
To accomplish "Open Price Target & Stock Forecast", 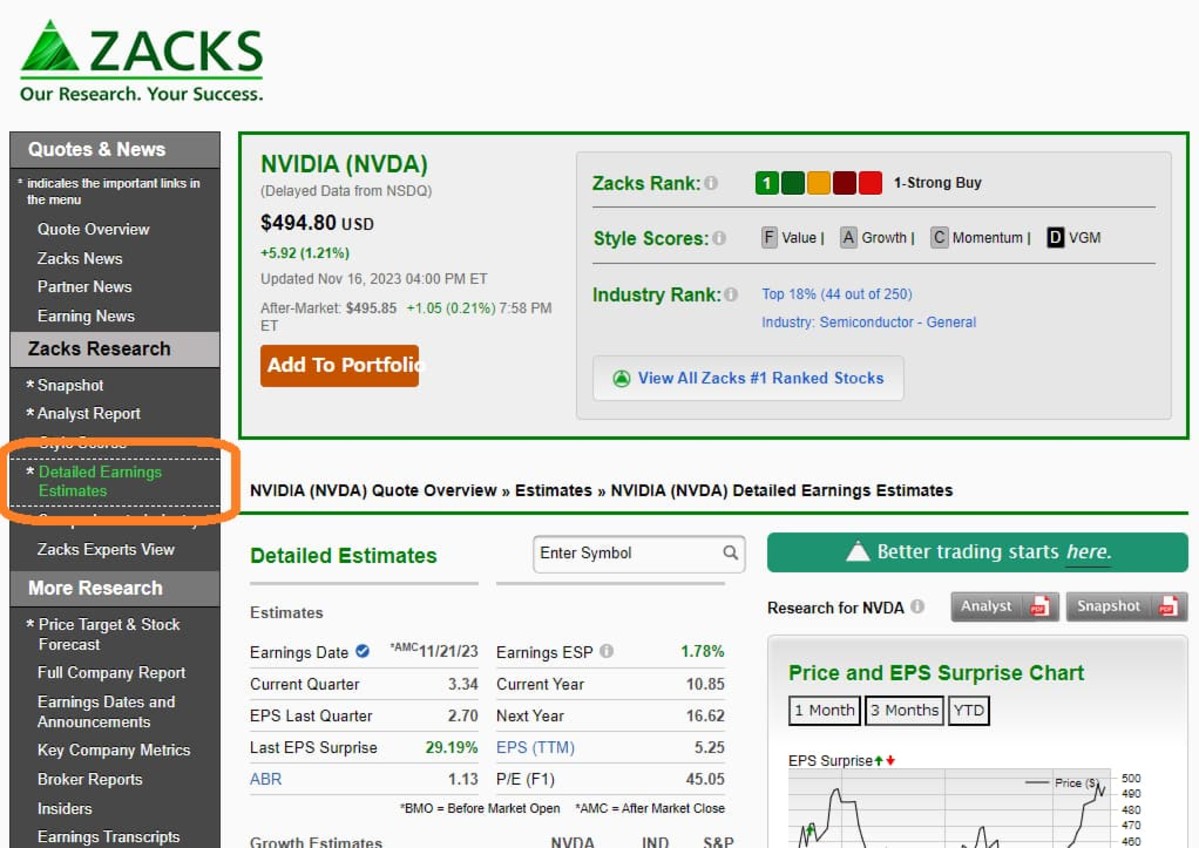I will click(x=109, y=635).
